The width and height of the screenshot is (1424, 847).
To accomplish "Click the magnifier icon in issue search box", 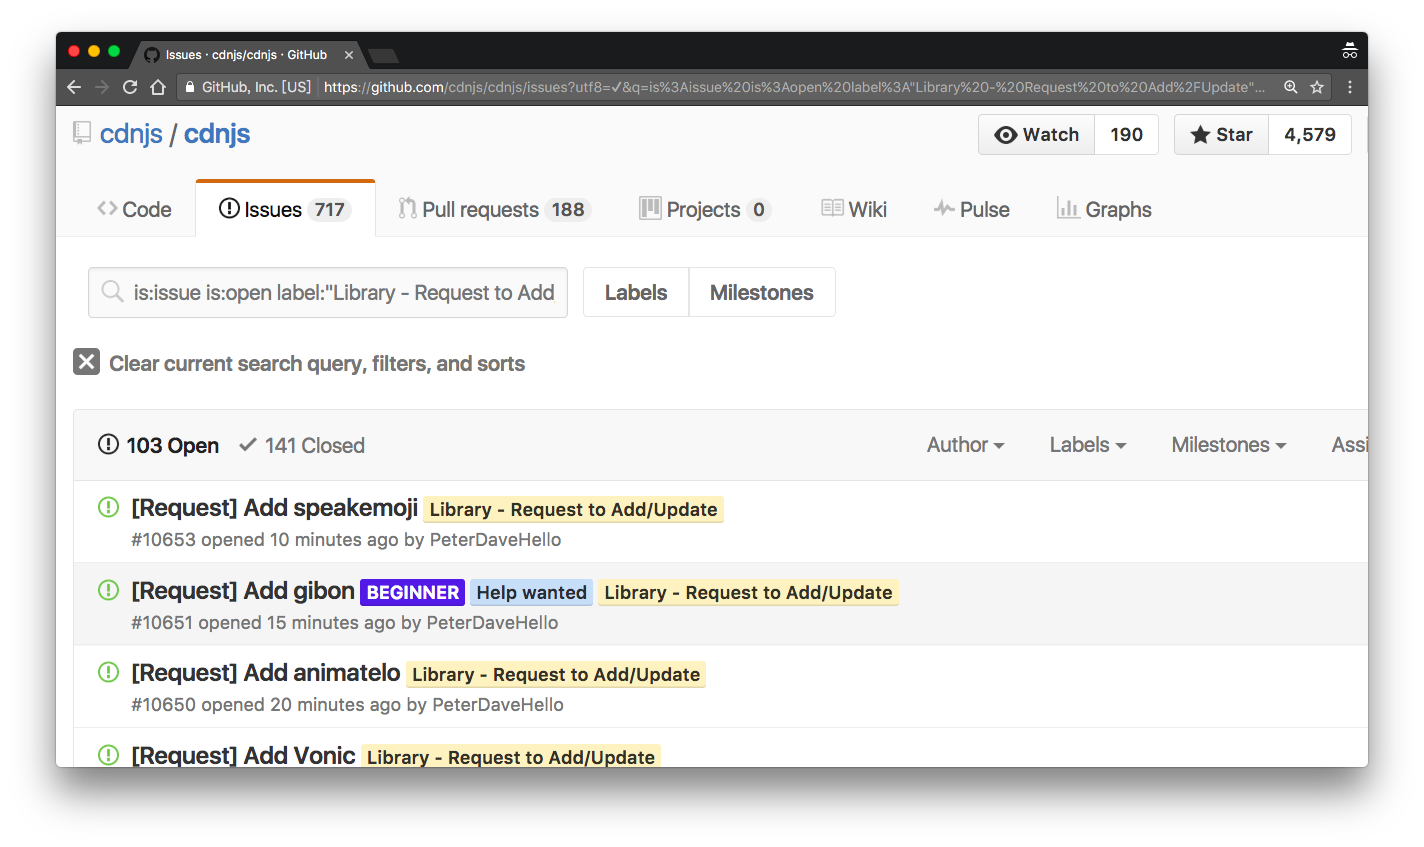I will [112, 292].
